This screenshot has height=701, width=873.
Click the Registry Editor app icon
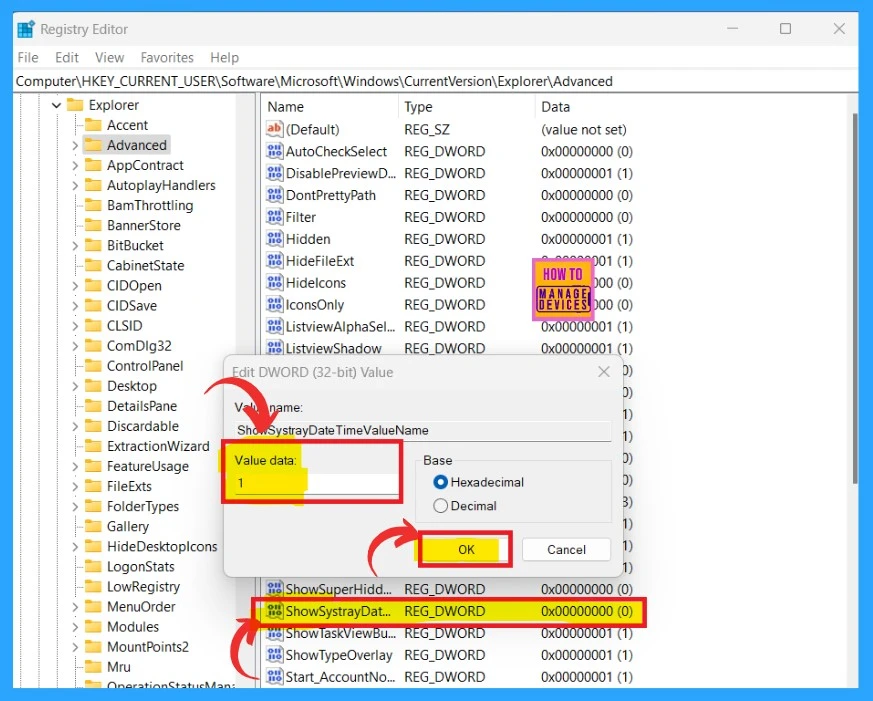coord(26,29)
